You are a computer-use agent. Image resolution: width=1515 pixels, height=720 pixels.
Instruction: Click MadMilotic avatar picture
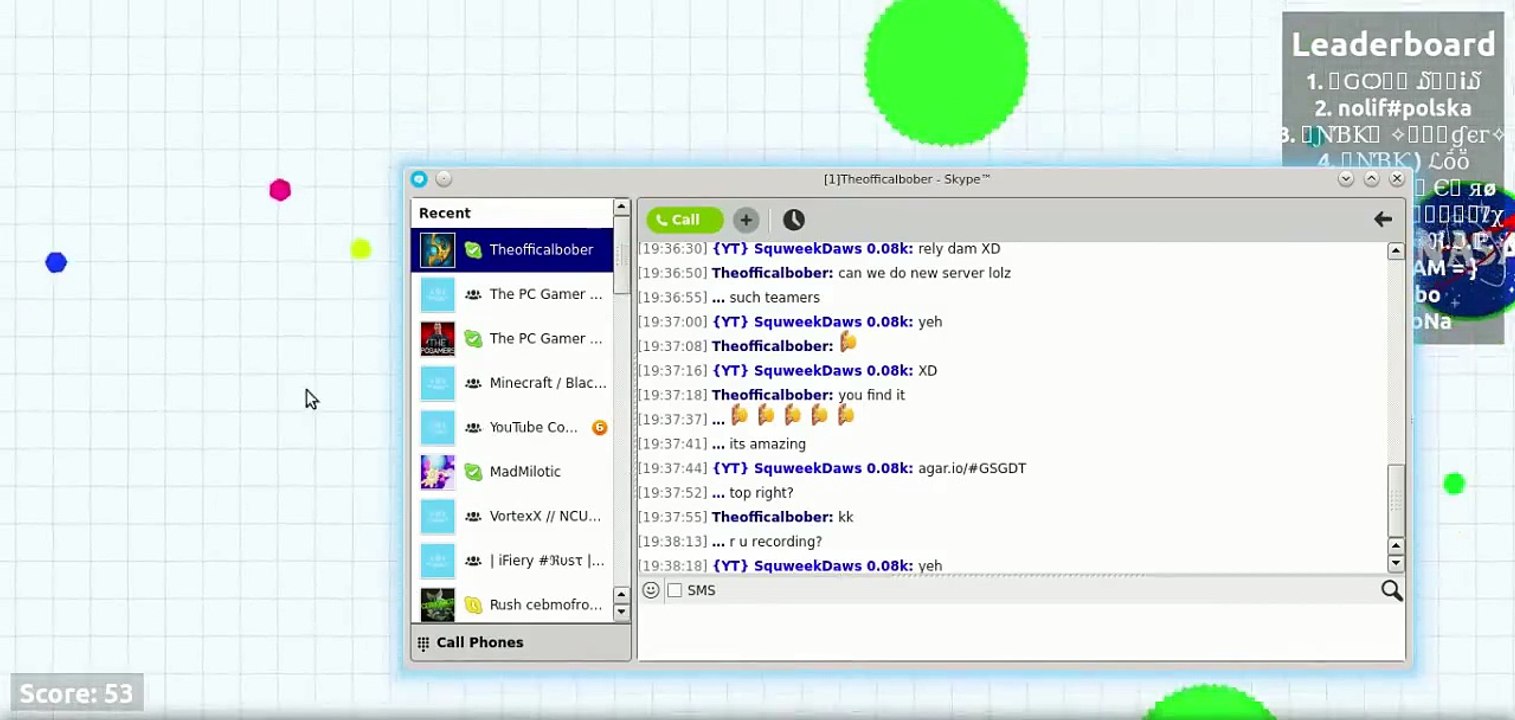point(437,471)
